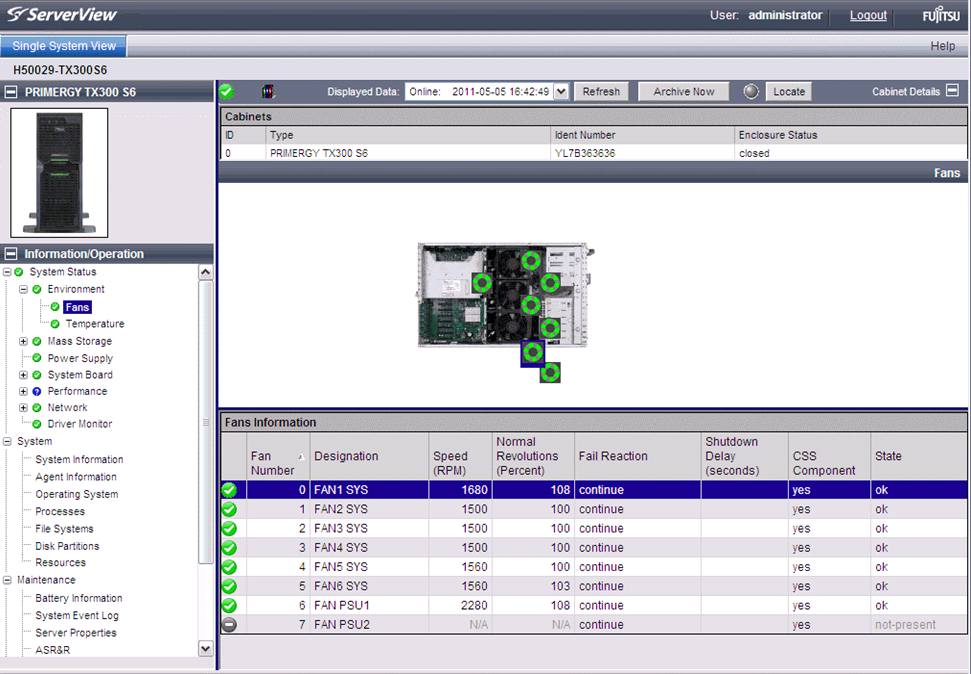Screen dimensions: 971x674
Task: Click the round Locate LED indicator
Action: (x=752, y=91)
